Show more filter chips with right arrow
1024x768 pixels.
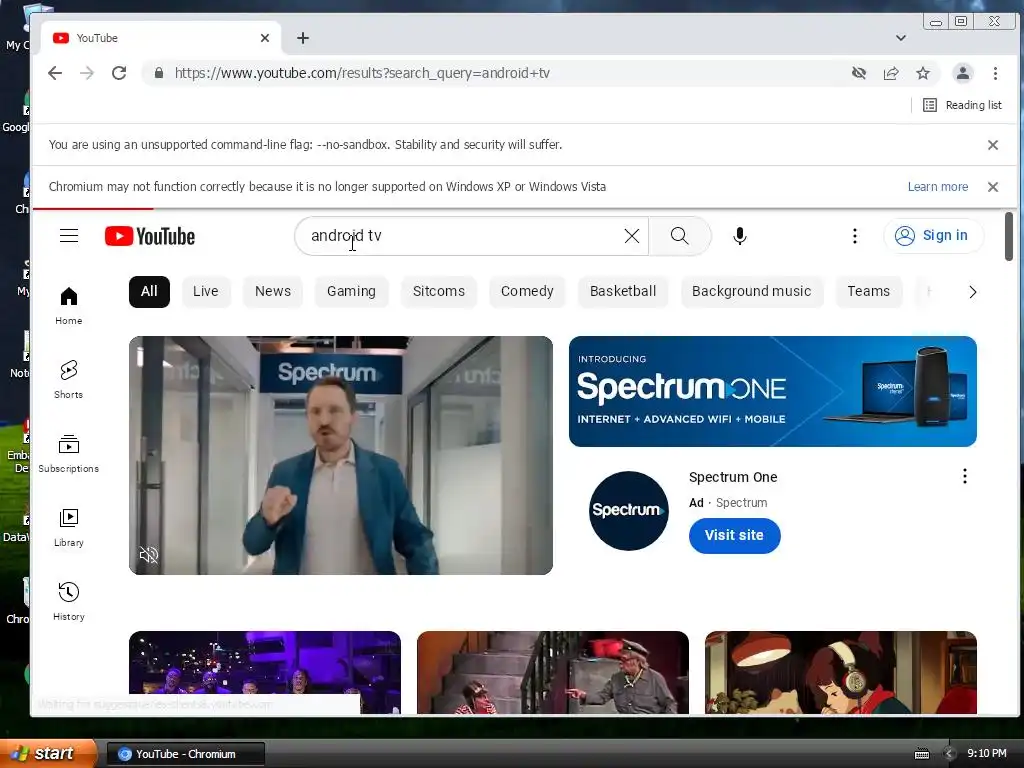(x=972, y=292)
